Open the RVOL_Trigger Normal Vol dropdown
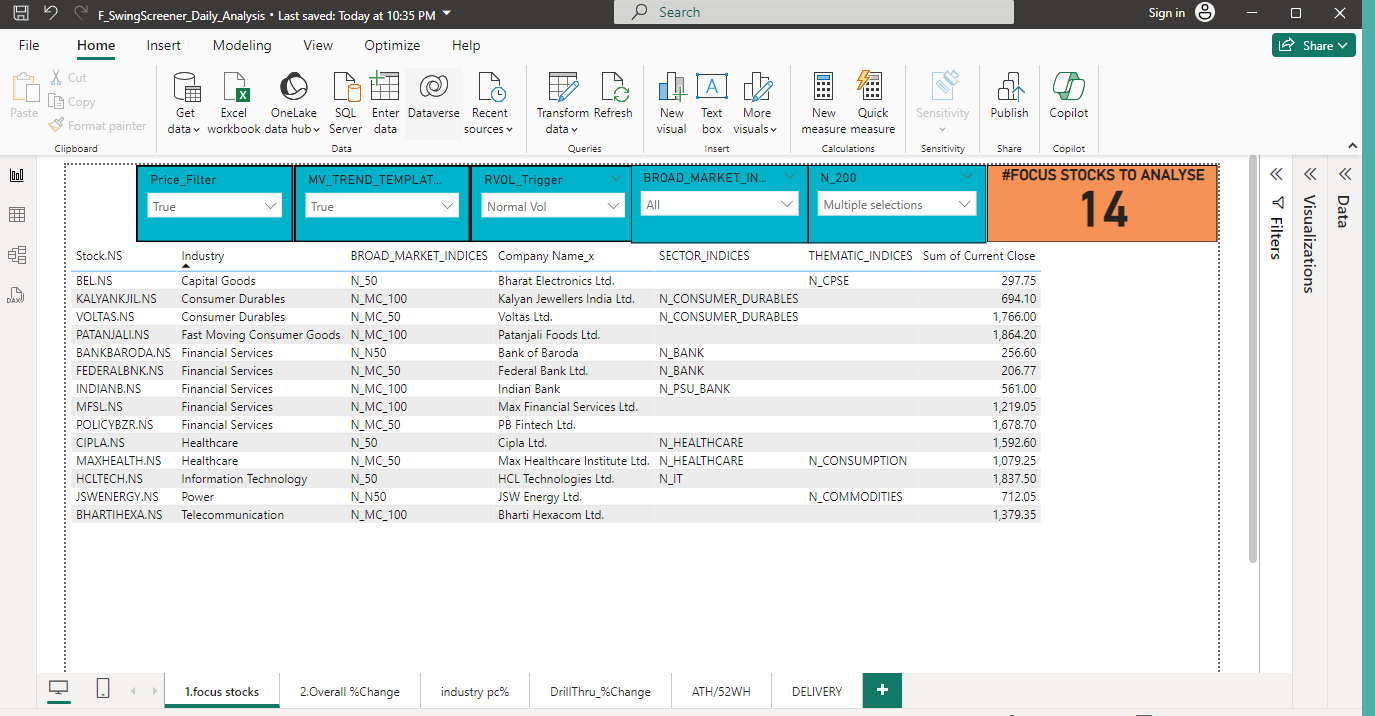 (553, 206)
